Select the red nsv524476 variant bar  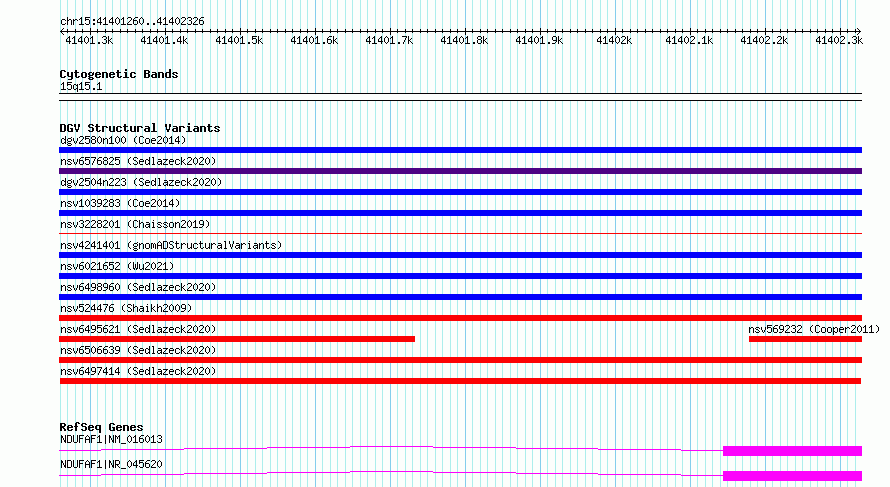point(460,318)
